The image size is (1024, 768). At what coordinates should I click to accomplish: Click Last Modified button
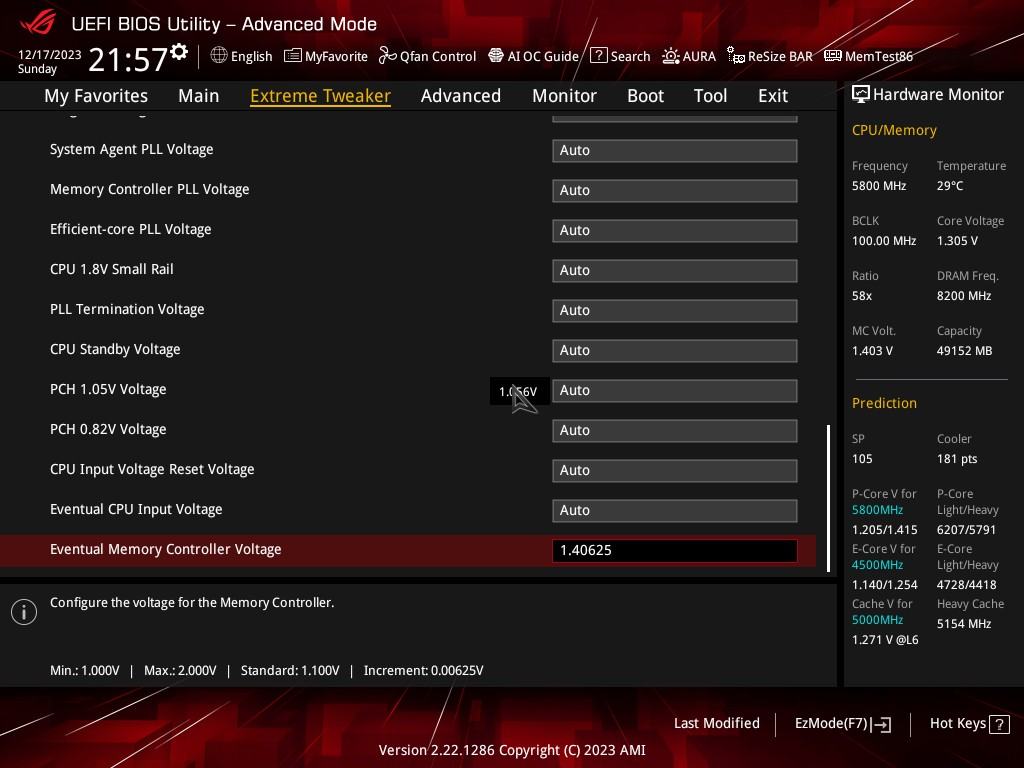coord(716,724)
